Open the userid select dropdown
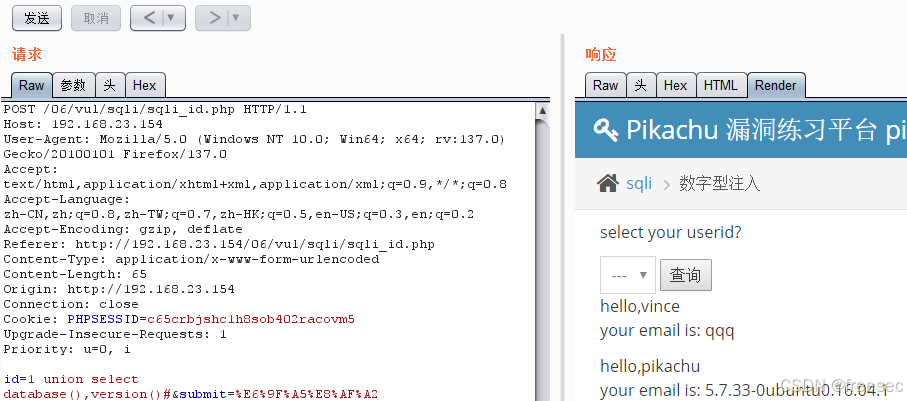Viewport: 907px width, 401px height. [628, 275]
